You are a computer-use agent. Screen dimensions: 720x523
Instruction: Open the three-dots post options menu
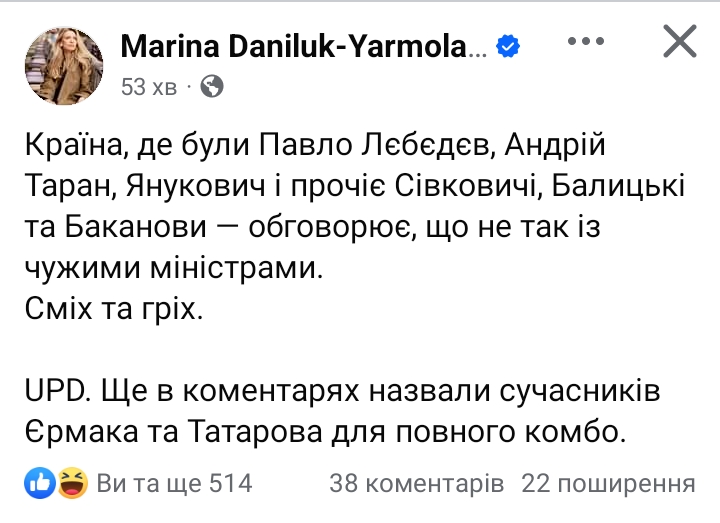[x=586, y=43]
